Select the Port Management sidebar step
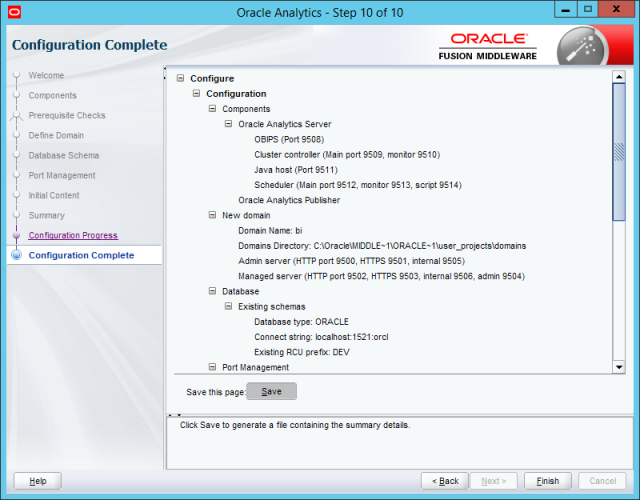The width and height of the screenshot is (640, 500). (x=62, y=175)
